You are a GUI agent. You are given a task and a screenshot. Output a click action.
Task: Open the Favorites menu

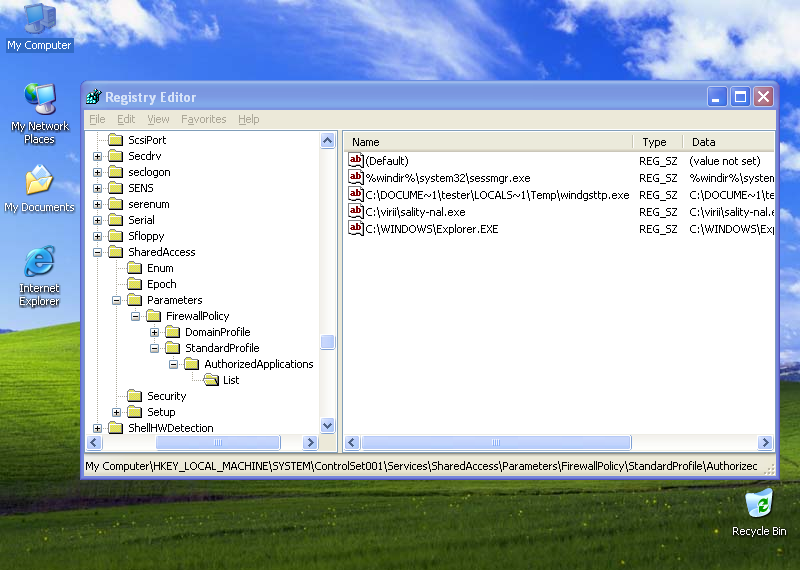point(204,119)
